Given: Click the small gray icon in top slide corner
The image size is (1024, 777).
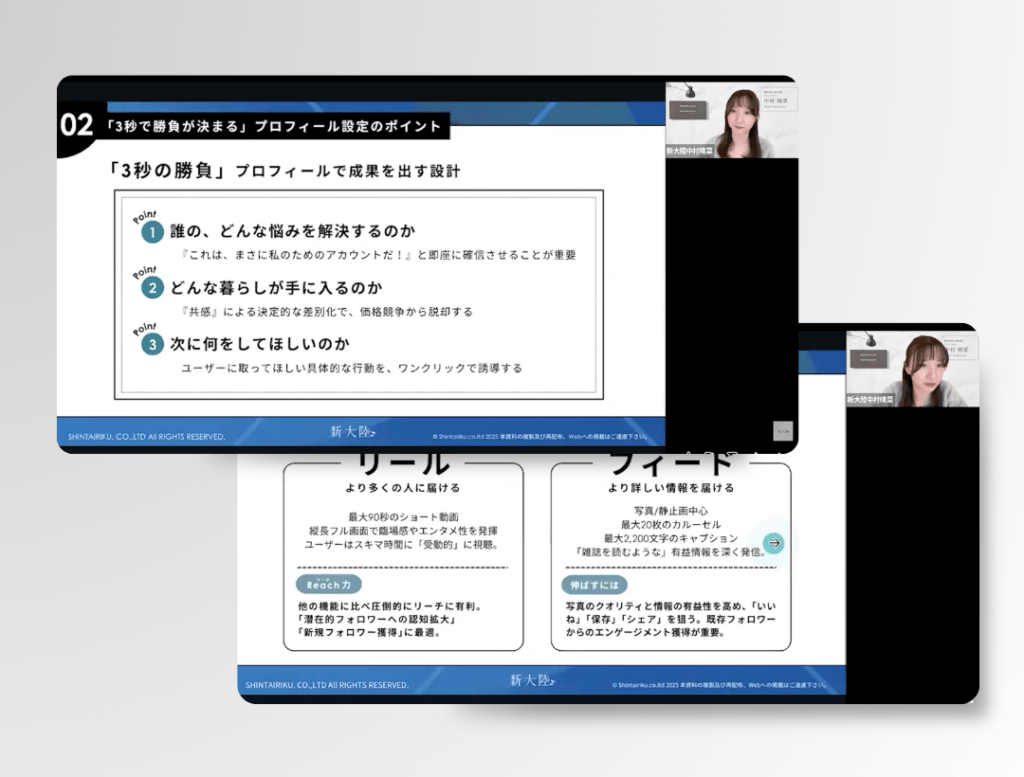Looking at the screenshot, I should click(x=783, y=431).
